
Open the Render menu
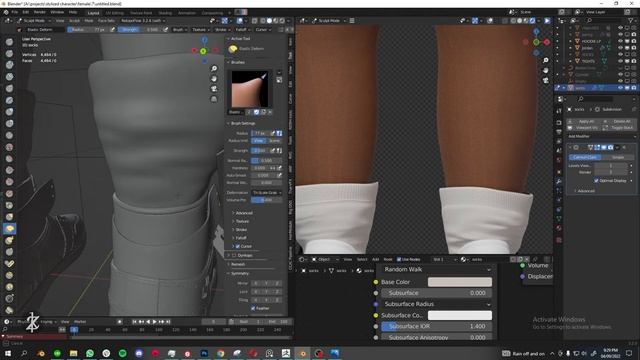[x=40, y=12]
